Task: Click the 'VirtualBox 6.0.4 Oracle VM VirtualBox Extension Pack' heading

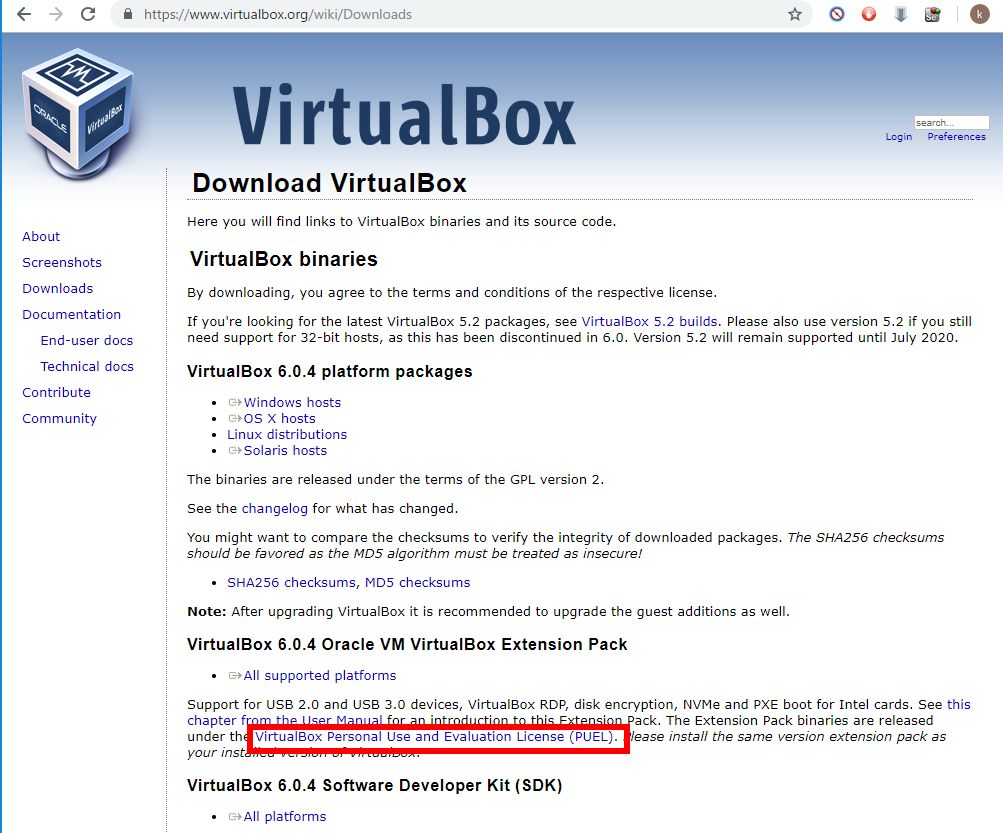Action: coord(407,644)
